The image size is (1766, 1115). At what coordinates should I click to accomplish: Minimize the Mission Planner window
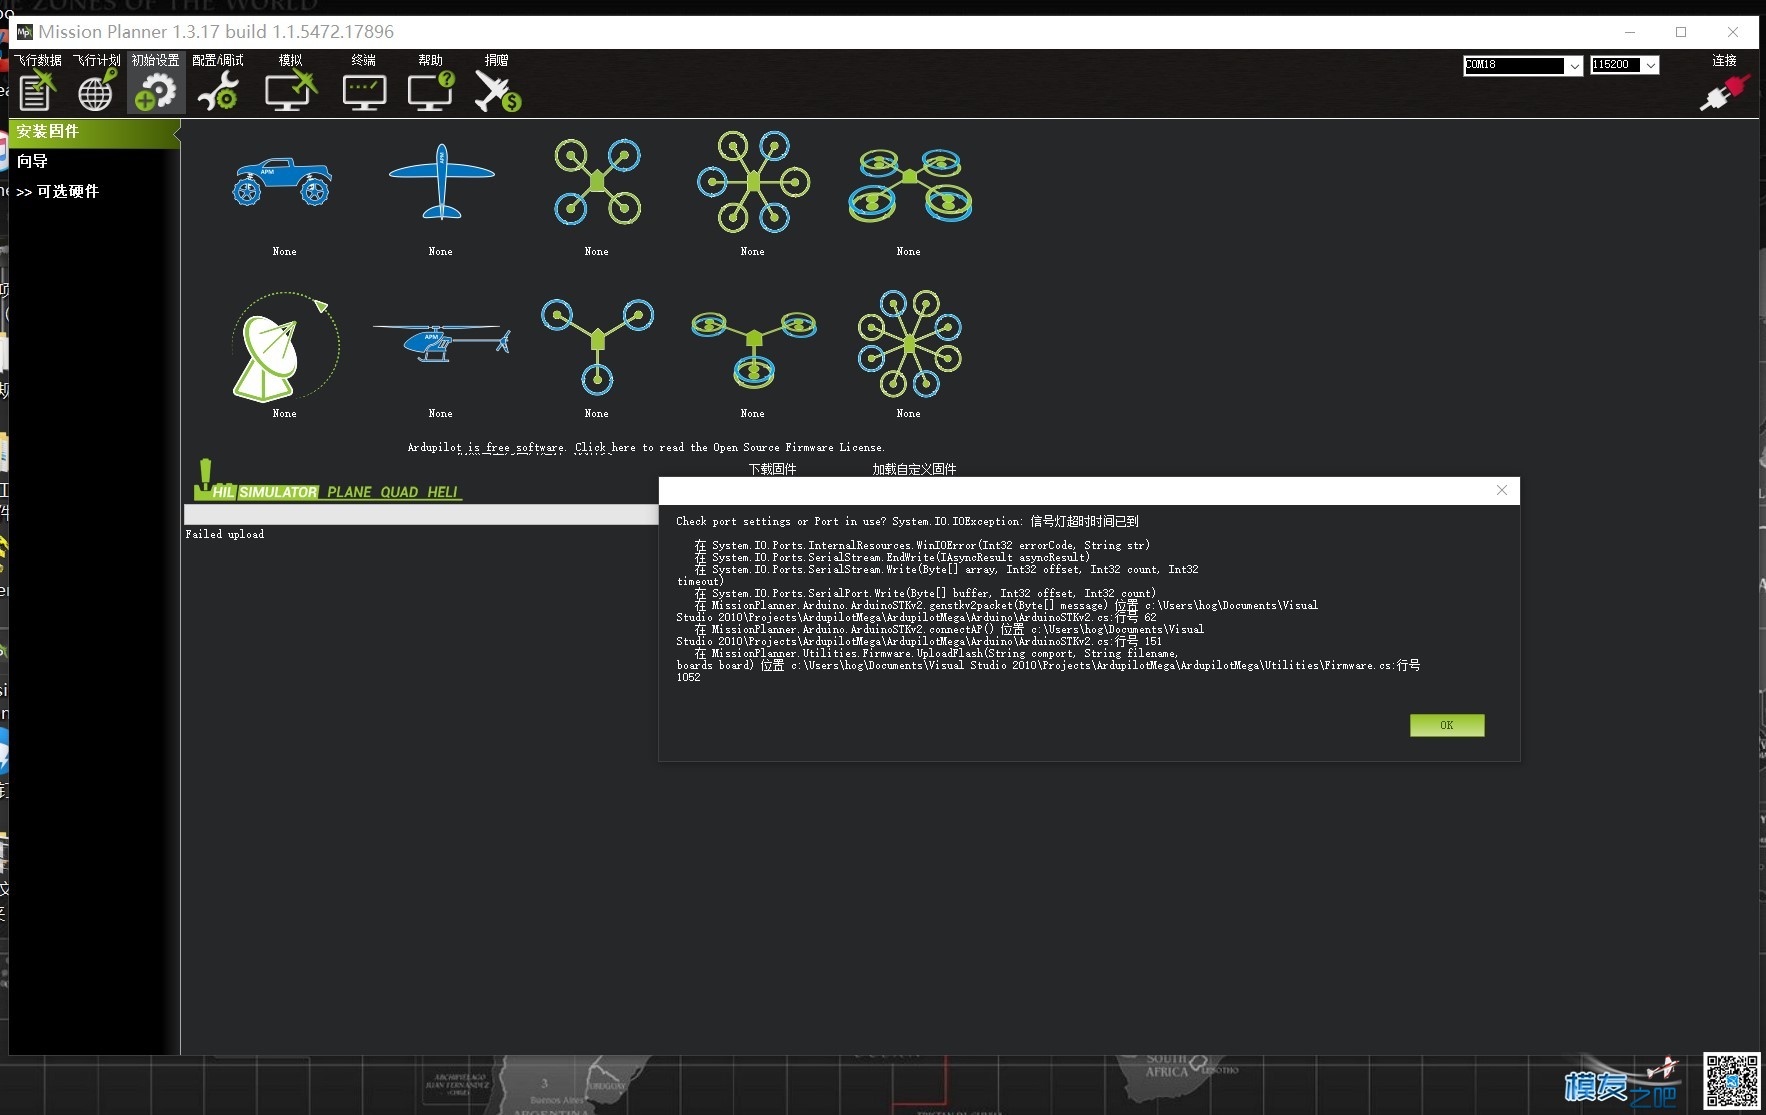(1630, 32)
